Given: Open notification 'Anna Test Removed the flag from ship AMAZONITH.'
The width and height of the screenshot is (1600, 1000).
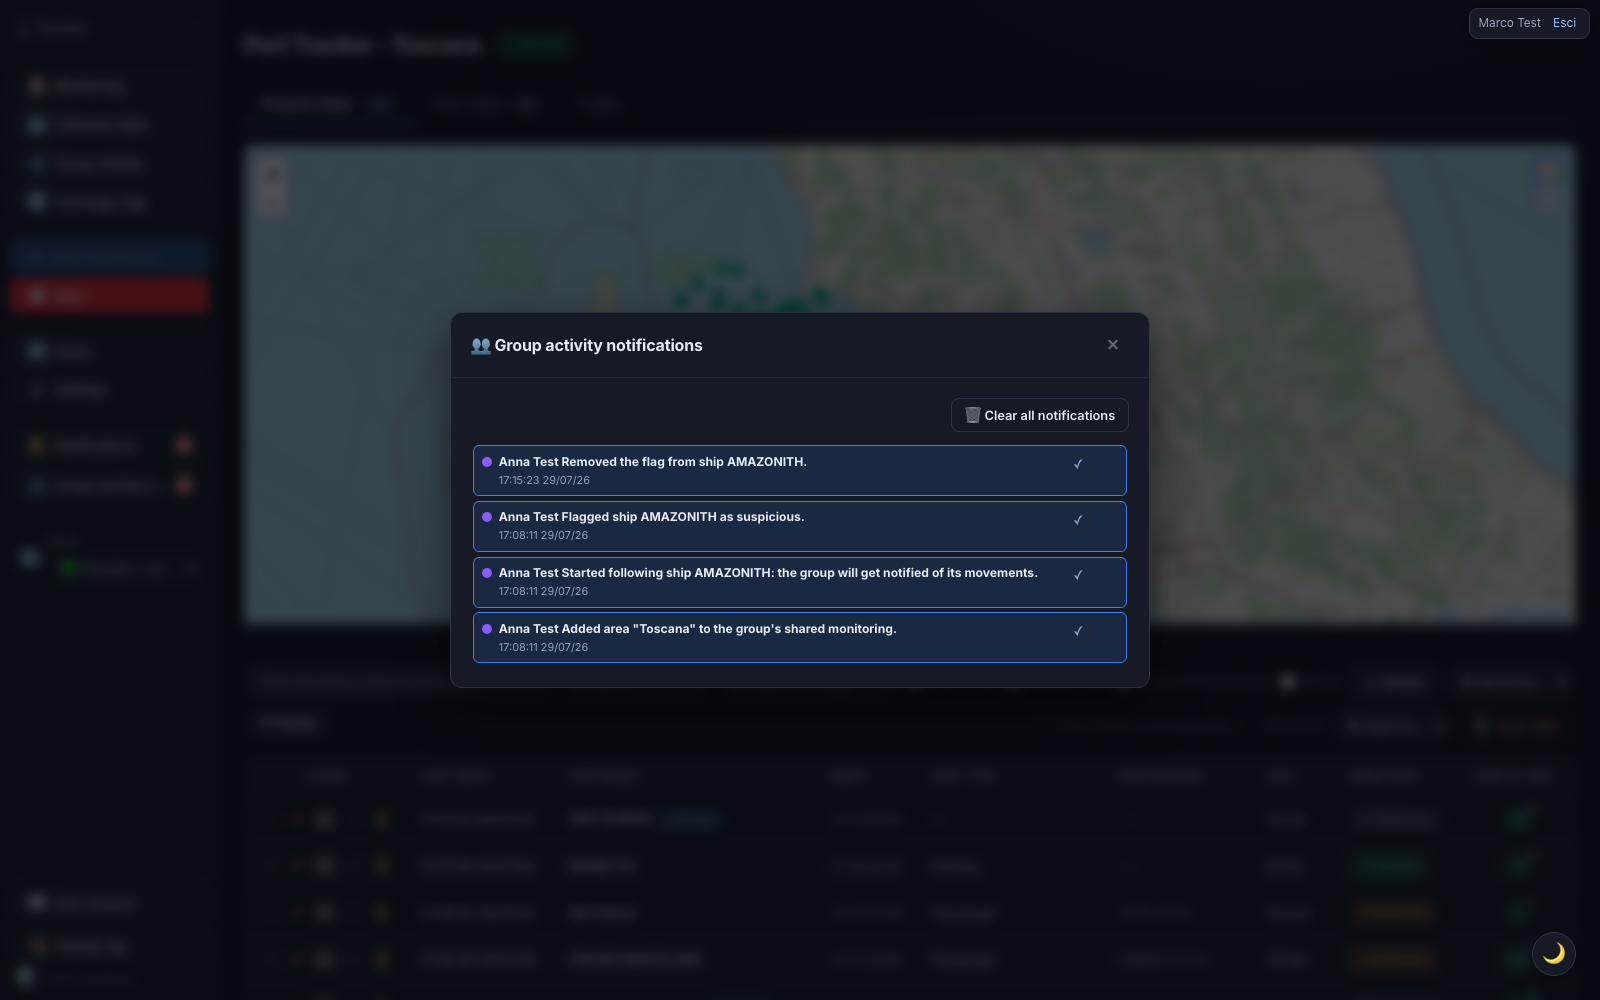Looking at the screenshot, I should point(800,470).
